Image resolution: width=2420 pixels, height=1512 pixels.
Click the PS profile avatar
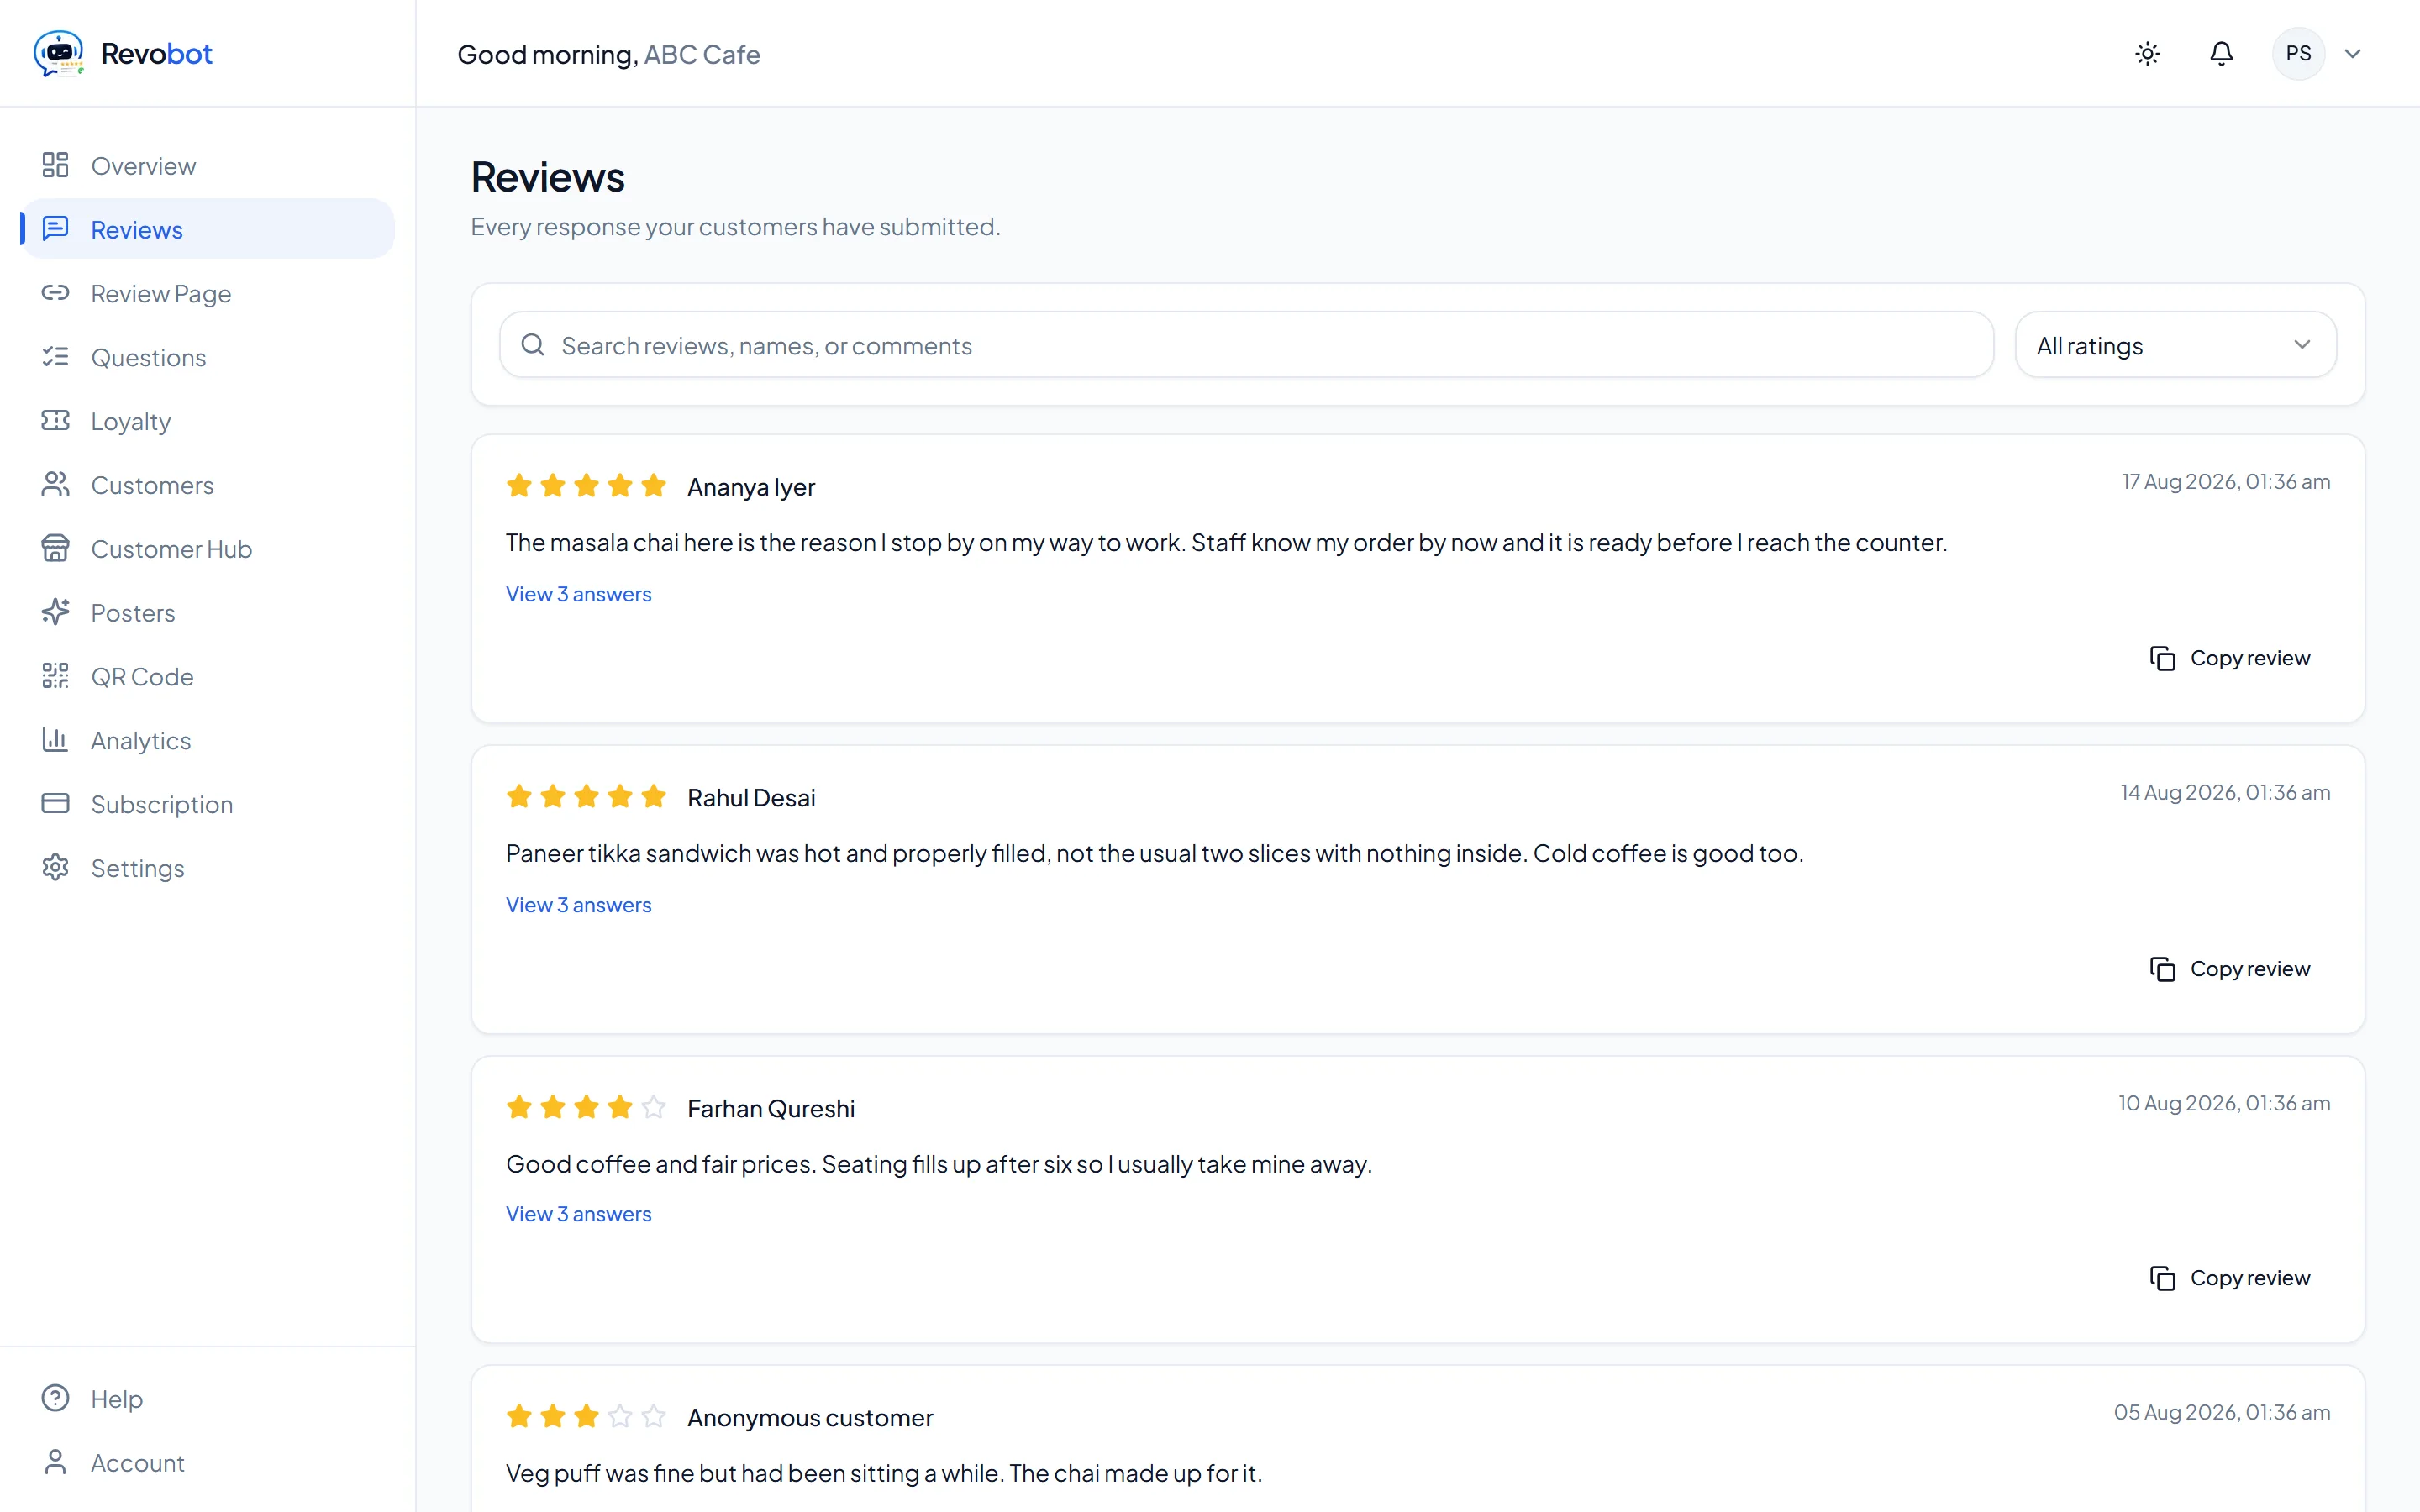[2298, 54]
